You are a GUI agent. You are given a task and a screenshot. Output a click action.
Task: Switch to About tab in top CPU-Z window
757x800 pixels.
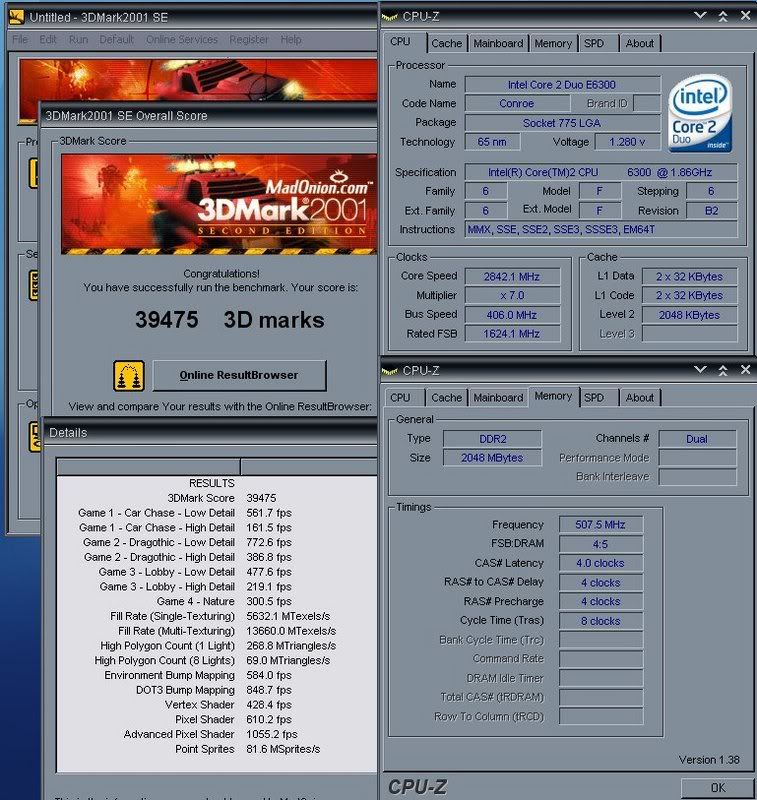pos(640,43)
